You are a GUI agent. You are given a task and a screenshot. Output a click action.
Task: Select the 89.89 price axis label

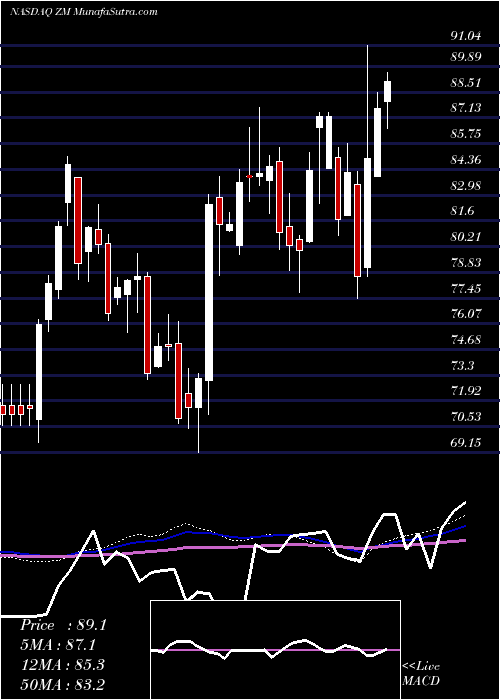[466, 57]
